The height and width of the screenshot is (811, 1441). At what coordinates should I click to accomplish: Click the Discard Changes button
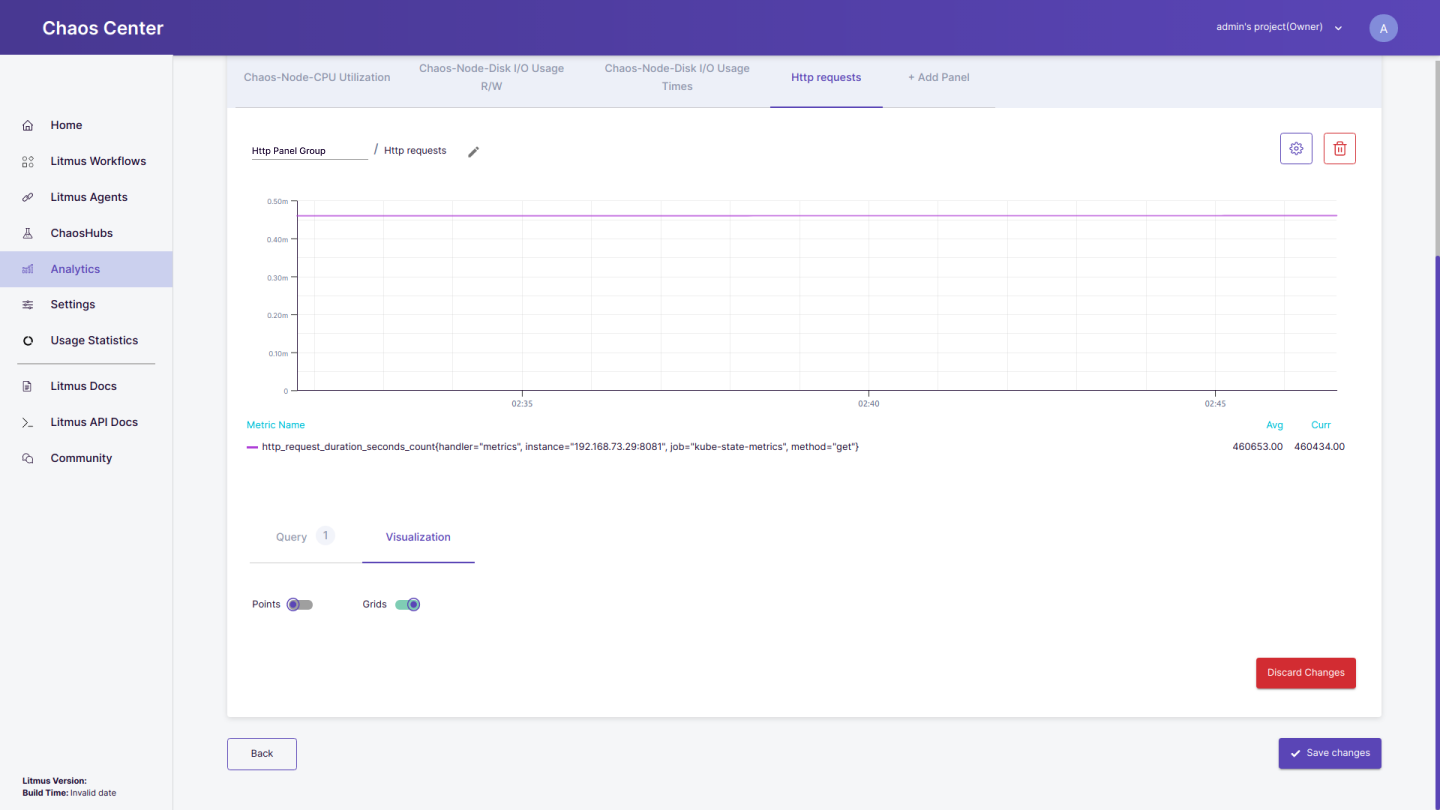click(1305, 673)
